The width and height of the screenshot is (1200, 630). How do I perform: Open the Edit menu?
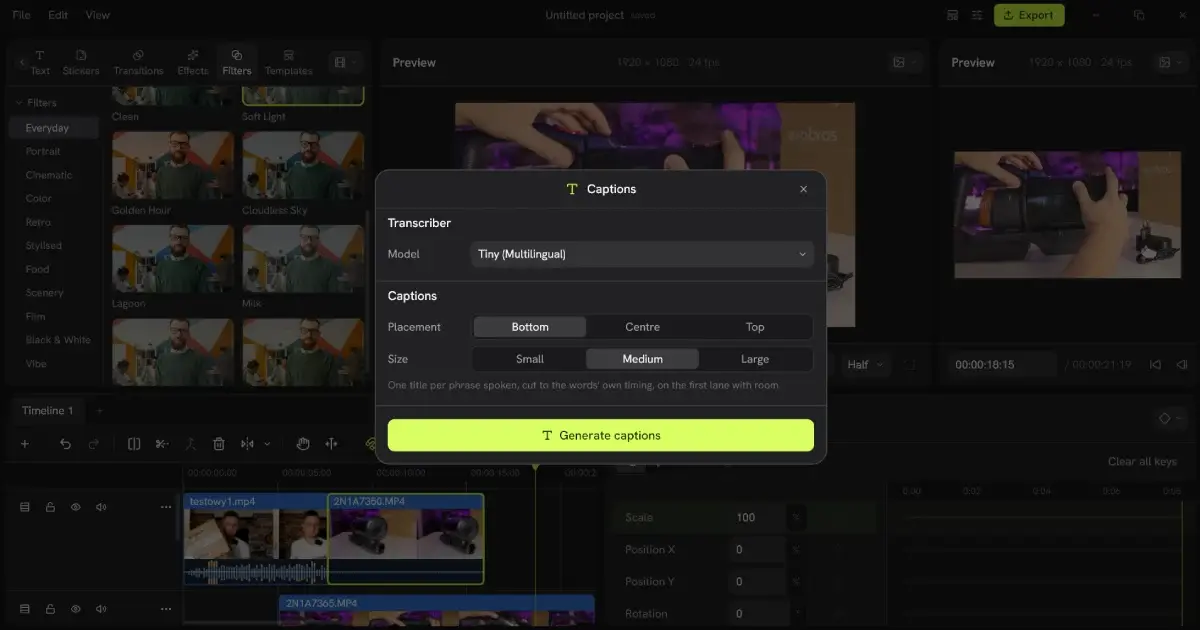click(58, 15)
